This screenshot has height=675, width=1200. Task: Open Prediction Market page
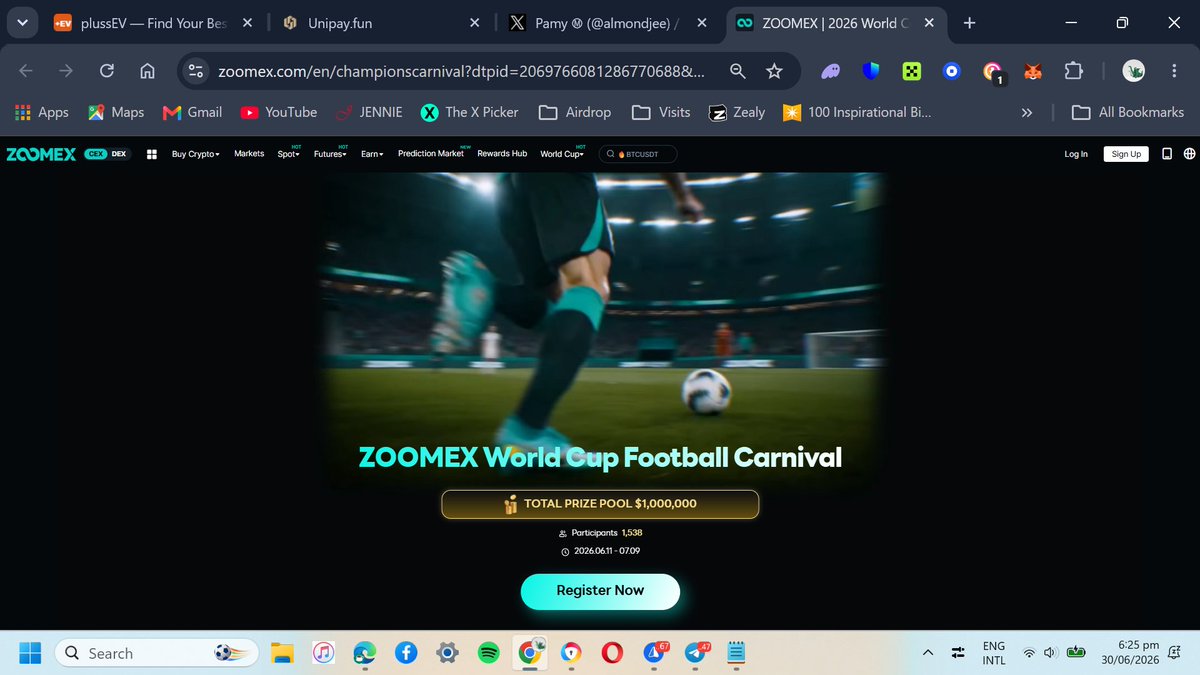[x=431, y=154]
